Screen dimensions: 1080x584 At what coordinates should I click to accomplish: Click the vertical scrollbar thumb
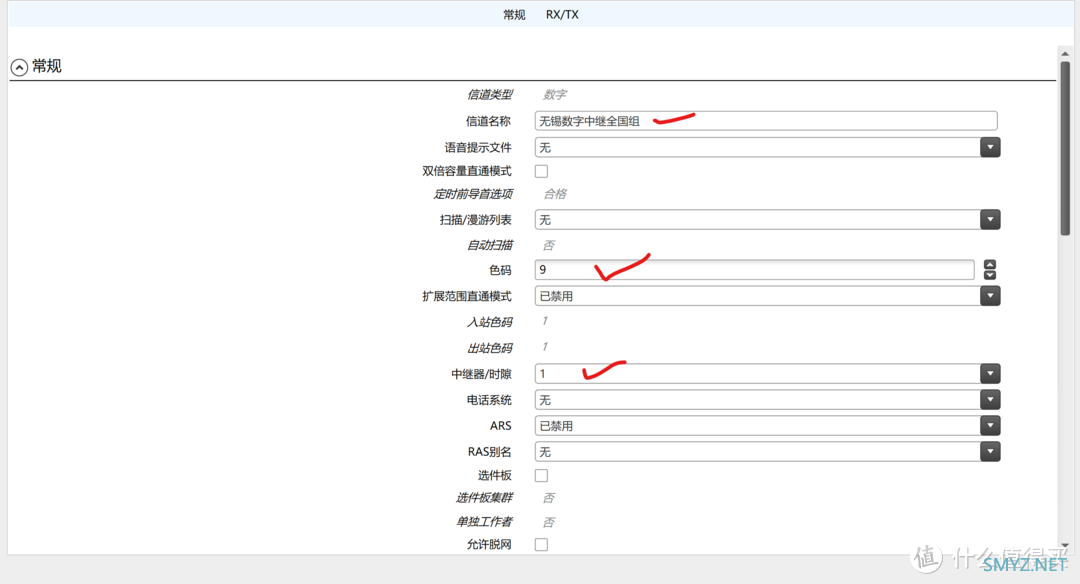[1065, 149]
